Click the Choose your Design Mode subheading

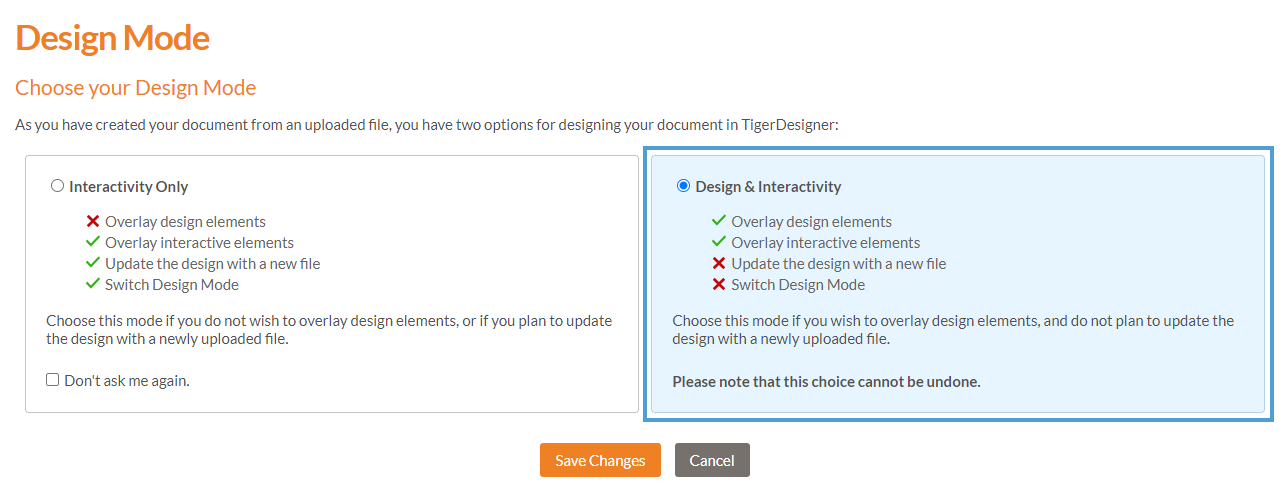pos(136,88)
